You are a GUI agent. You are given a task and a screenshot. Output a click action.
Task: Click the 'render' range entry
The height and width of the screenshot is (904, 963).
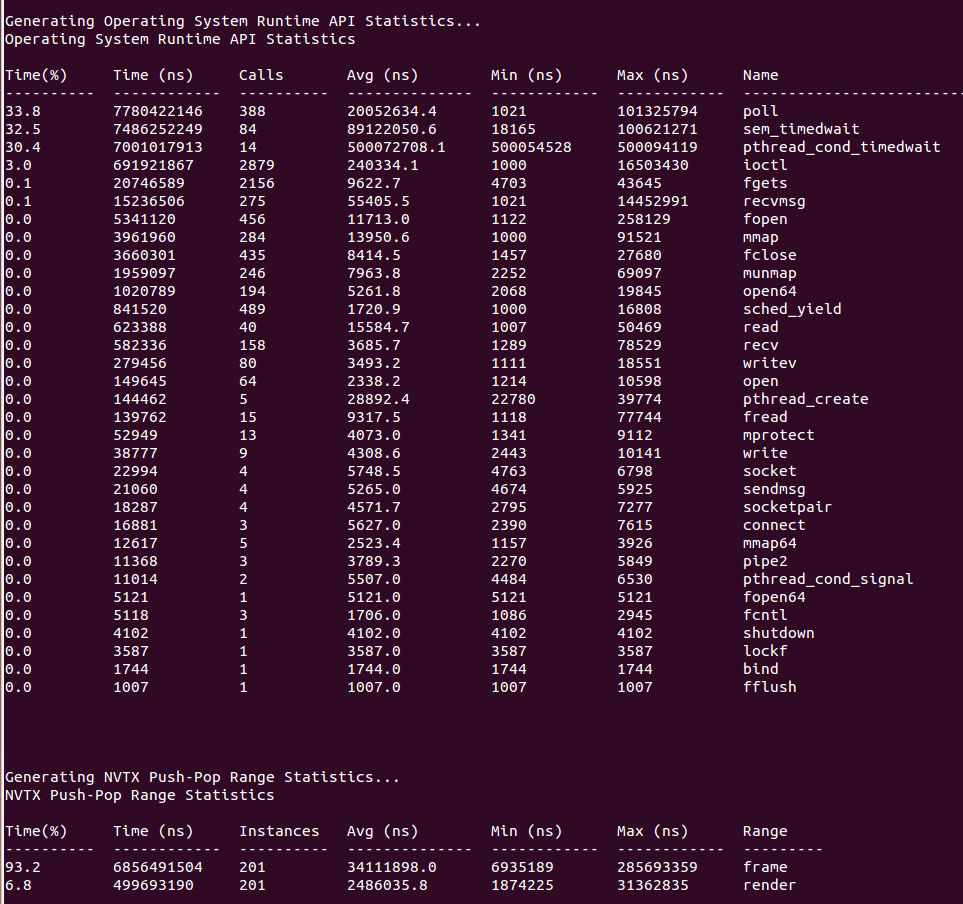(x=768, y=885)
